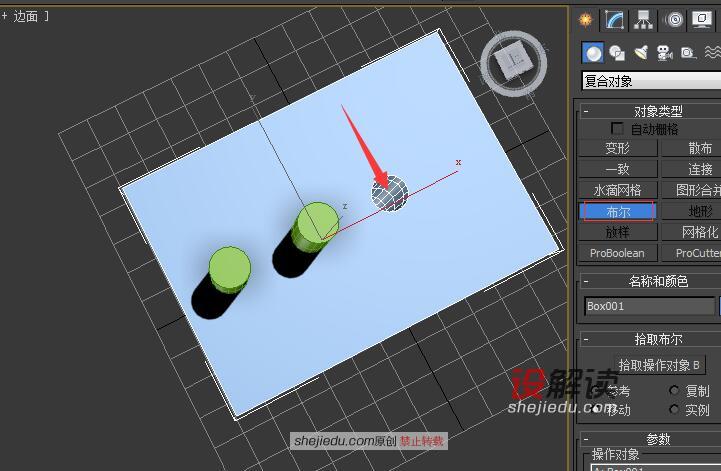The width and height of the screenshot is (721, 471).
Task: Open the 边面 viewport shading label menu
Action: [26, 17]
